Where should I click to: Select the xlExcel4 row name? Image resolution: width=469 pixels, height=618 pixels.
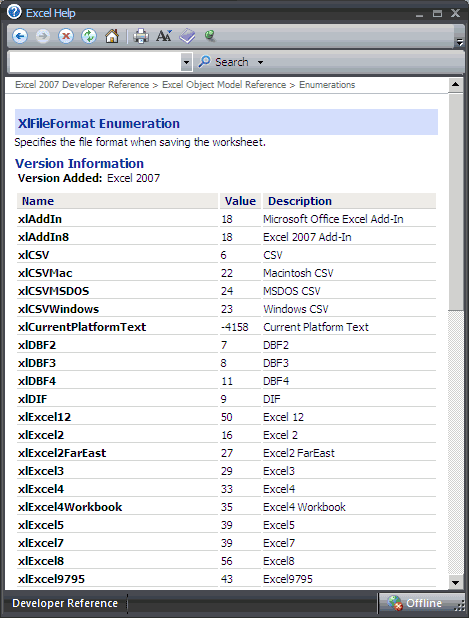click(x=41, y=489)
